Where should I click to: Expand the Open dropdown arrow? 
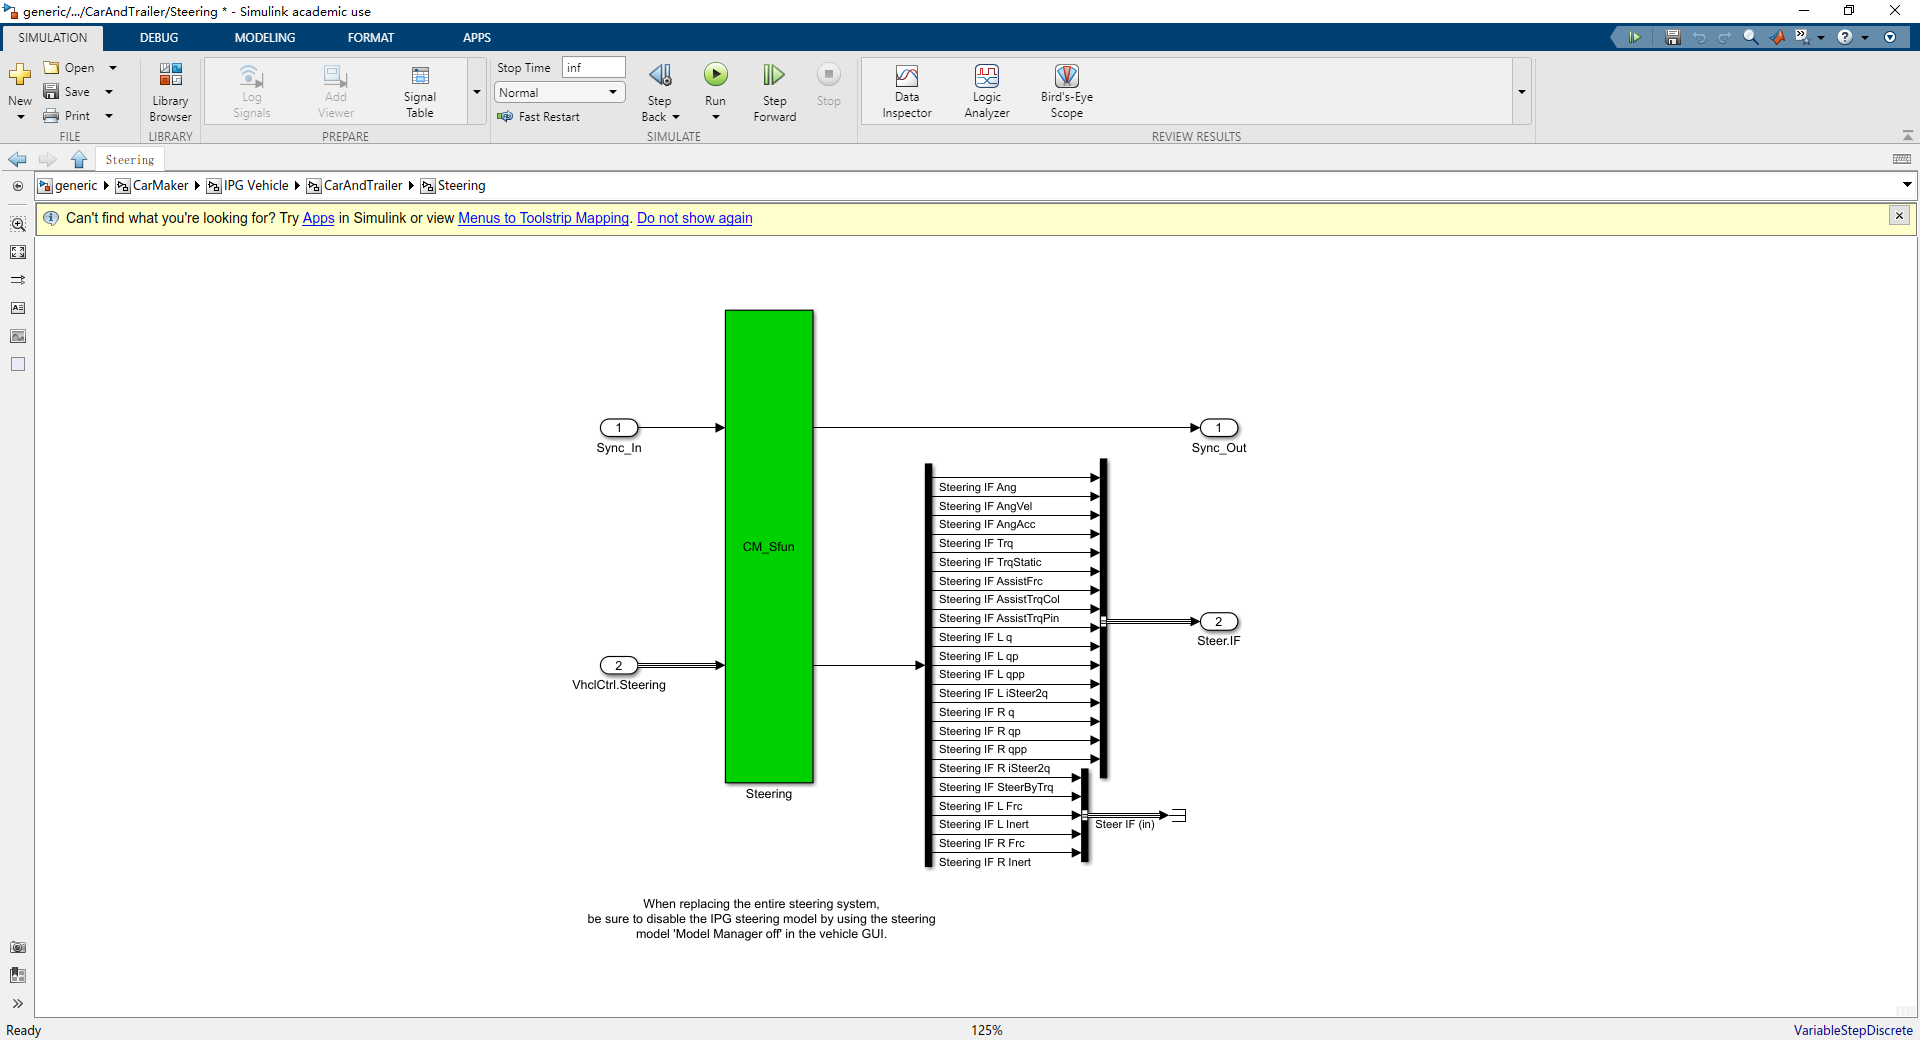point(113,68)
